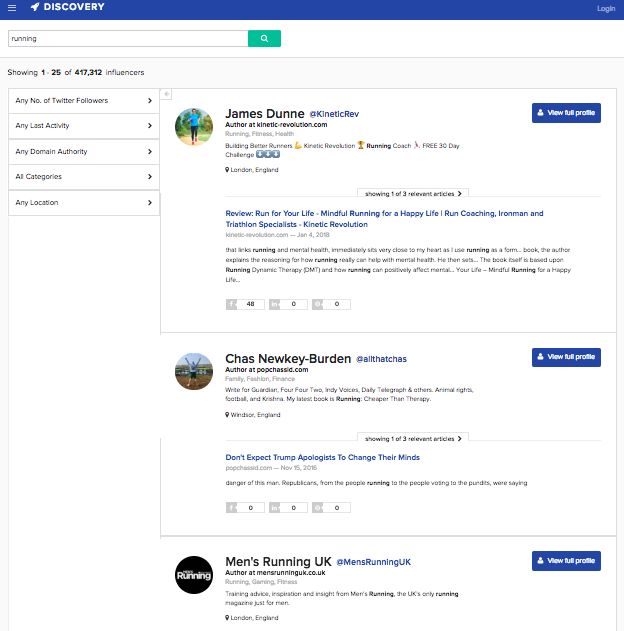Focus the search field containing running
The image size is (624, 631).
point(128,39)
